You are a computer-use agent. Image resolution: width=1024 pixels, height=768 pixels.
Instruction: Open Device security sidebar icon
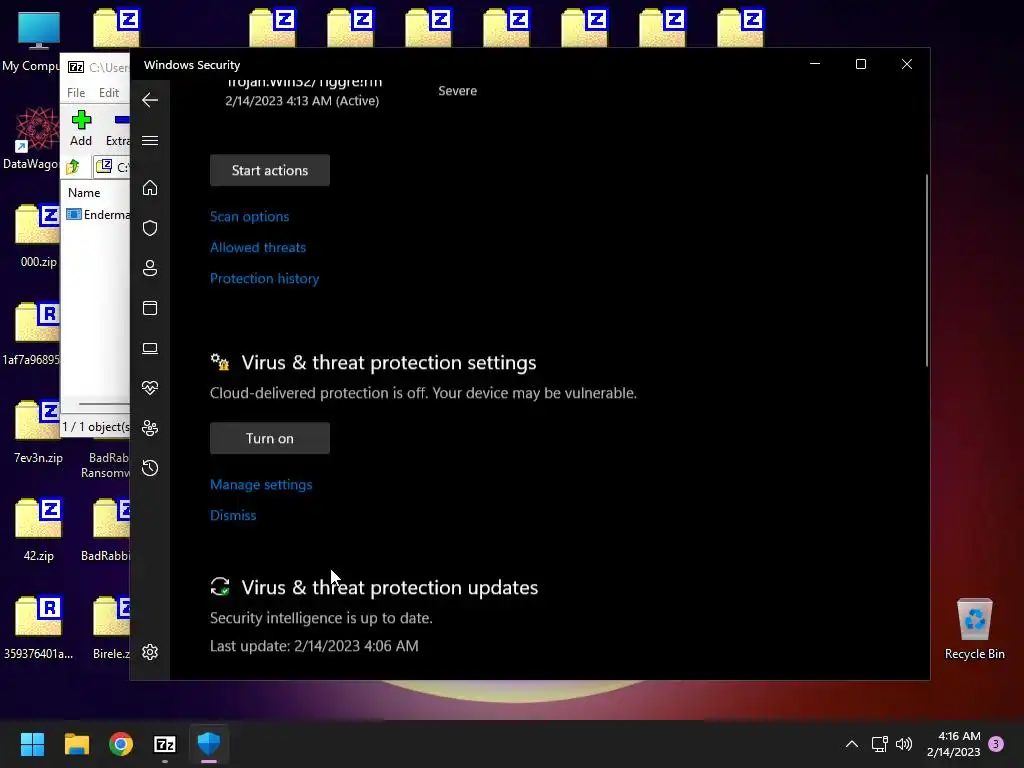pos(150,348)
